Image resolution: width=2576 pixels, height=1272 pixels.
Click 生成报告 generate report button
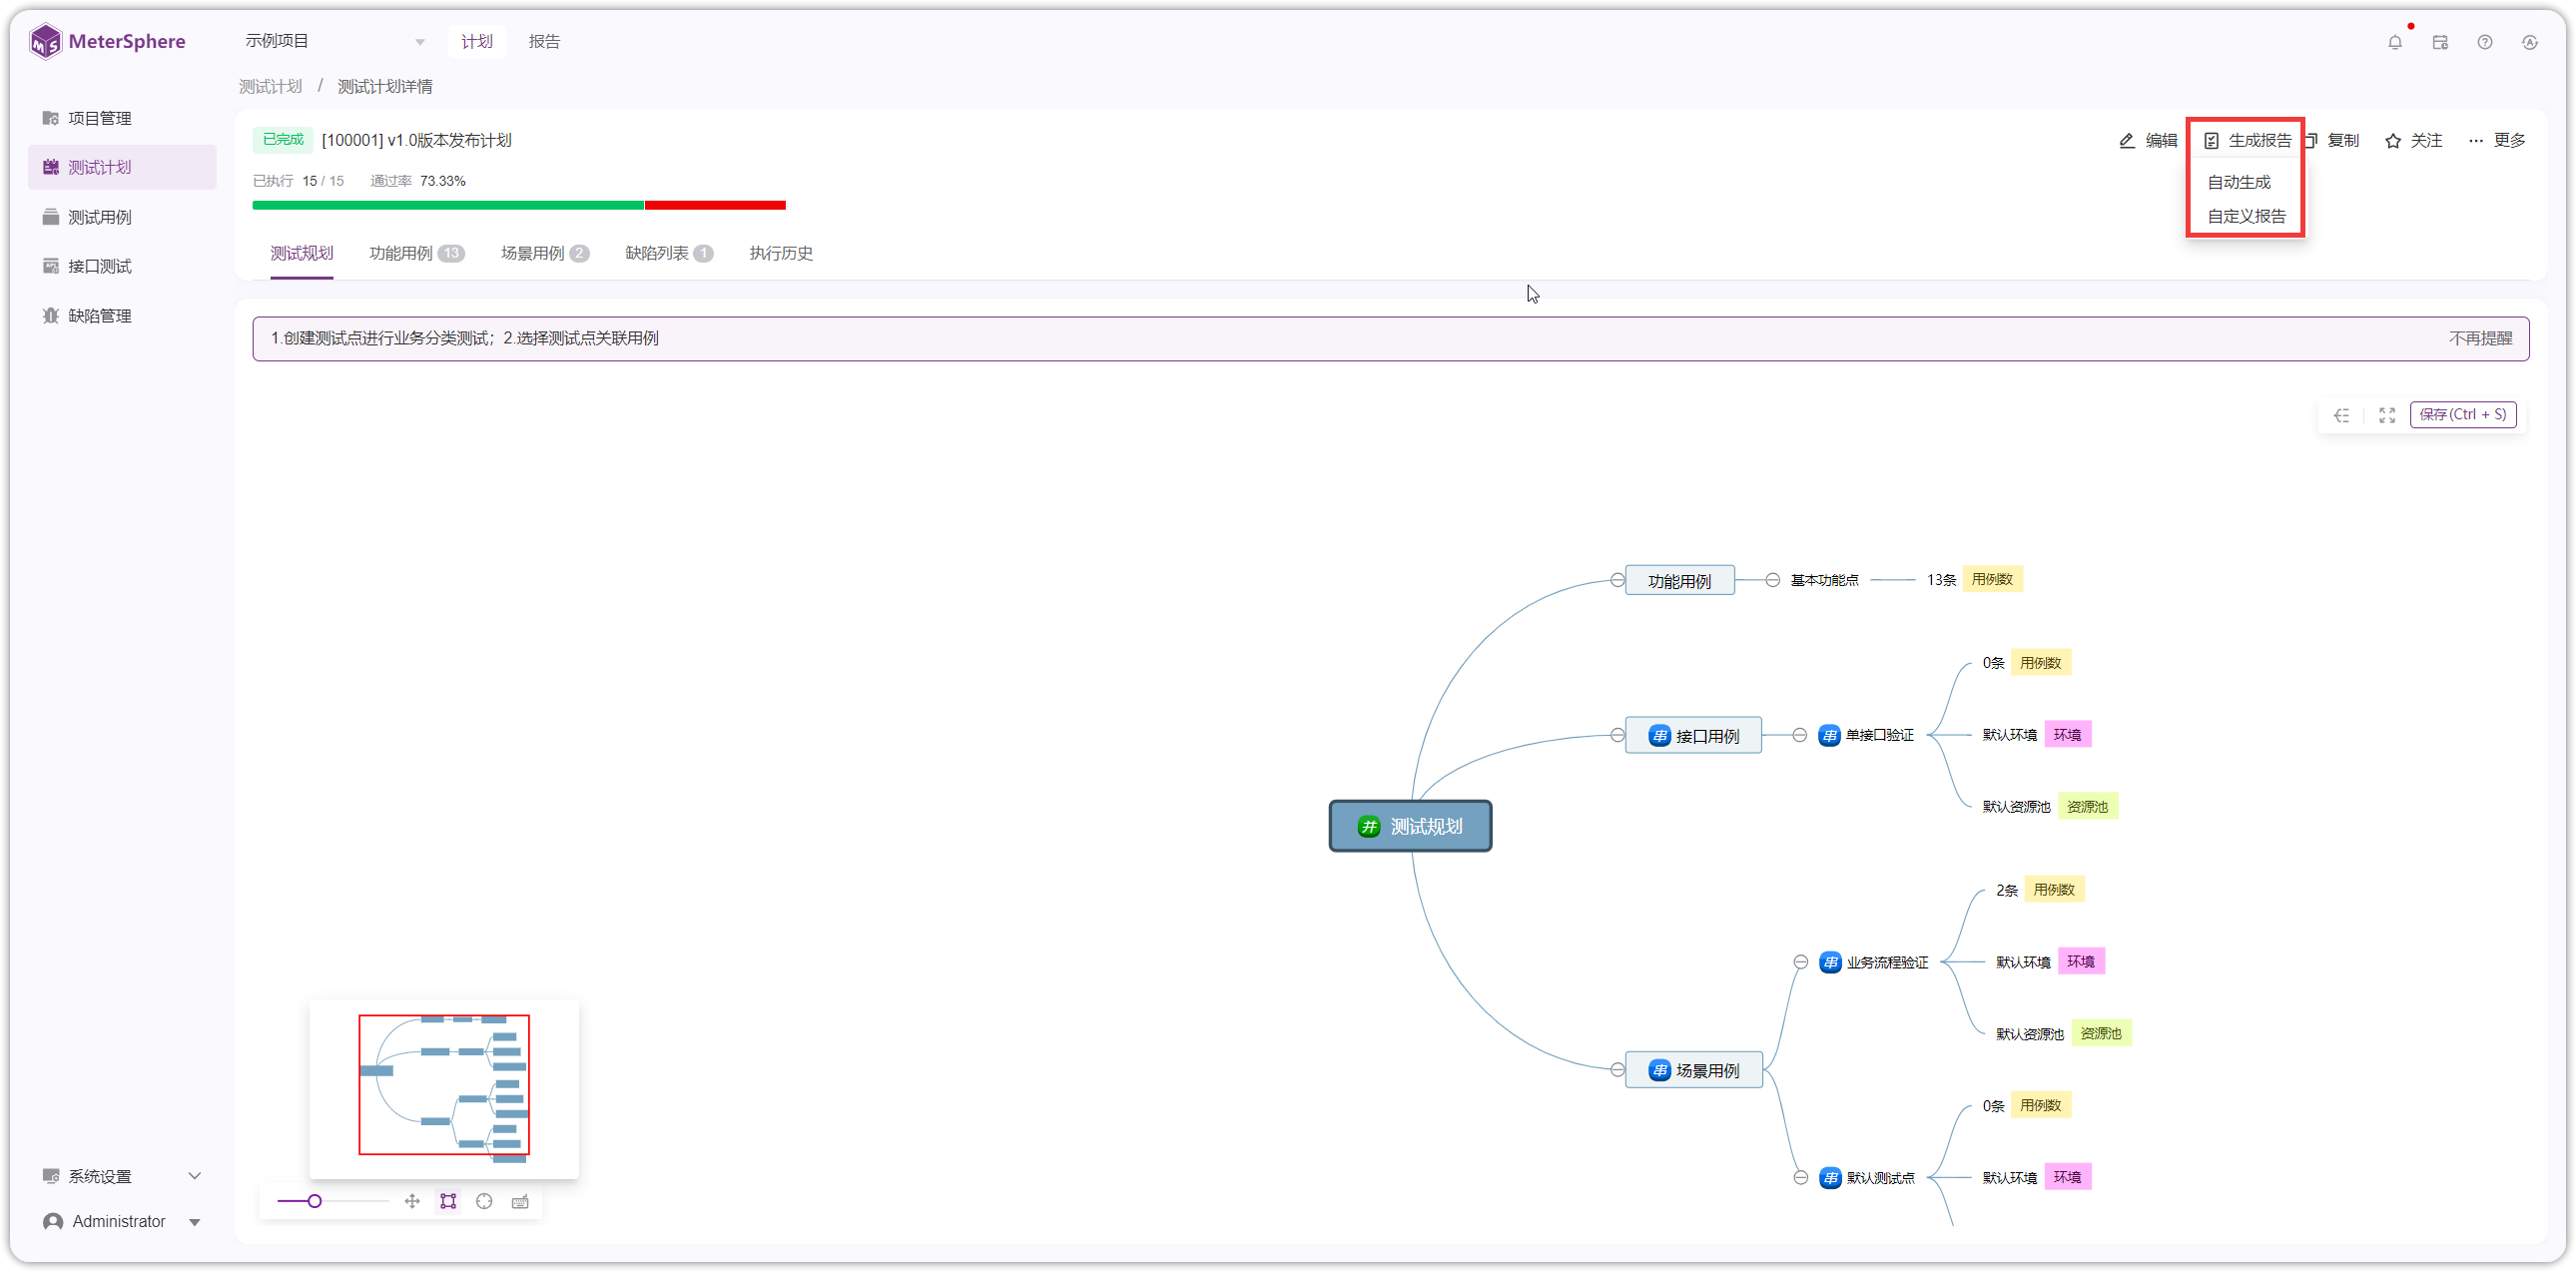coord(2247,141)
